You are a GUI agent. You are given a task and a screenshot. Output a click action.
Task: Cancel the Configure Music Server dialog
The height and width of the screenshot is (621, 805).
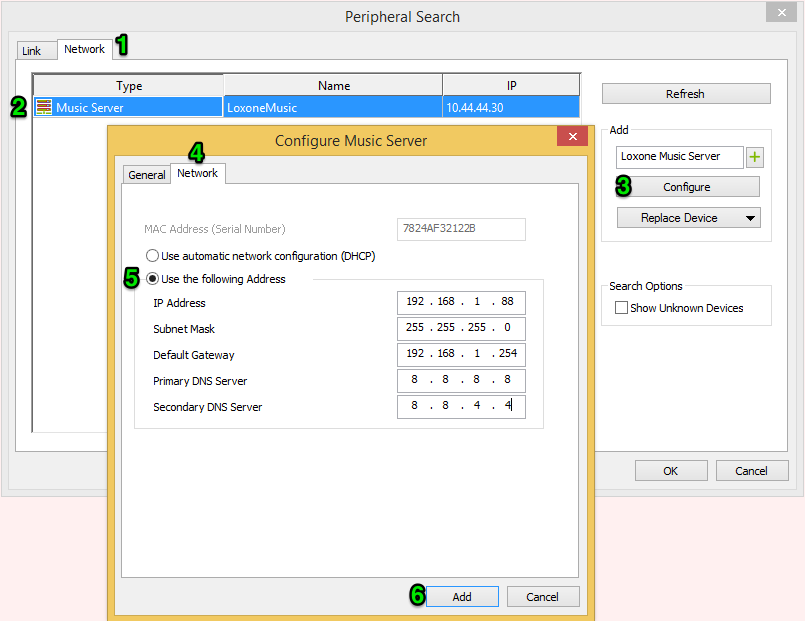point(542,596)
